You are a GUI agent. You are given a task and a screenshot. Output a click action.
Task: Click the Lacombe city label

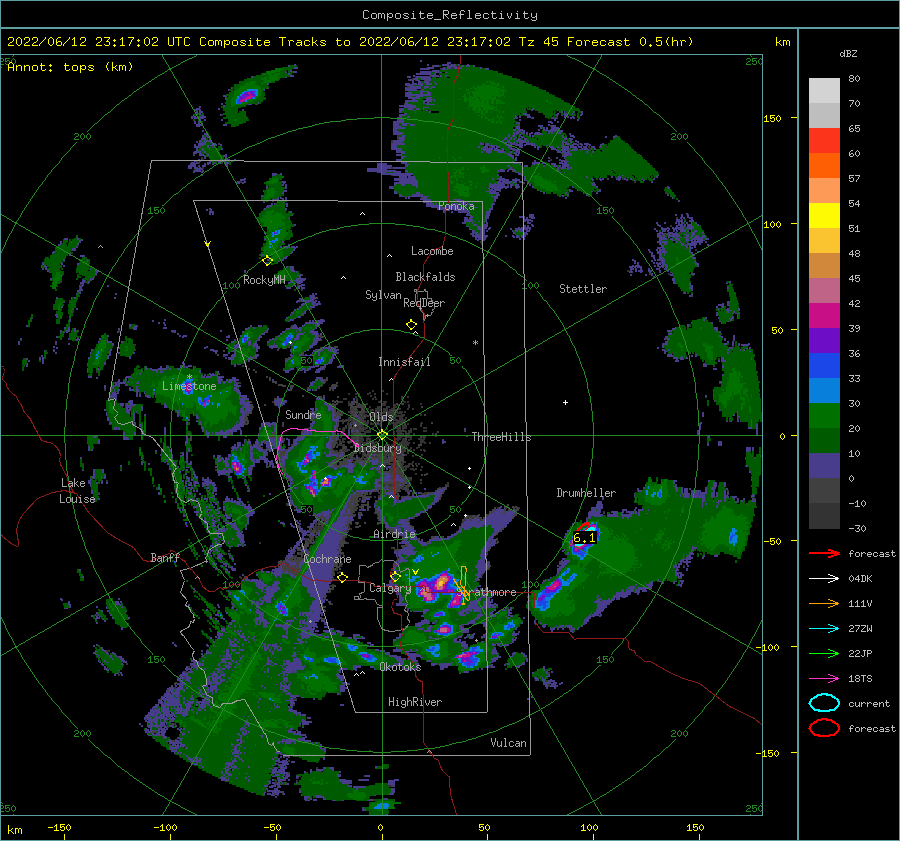click(432, 251)
